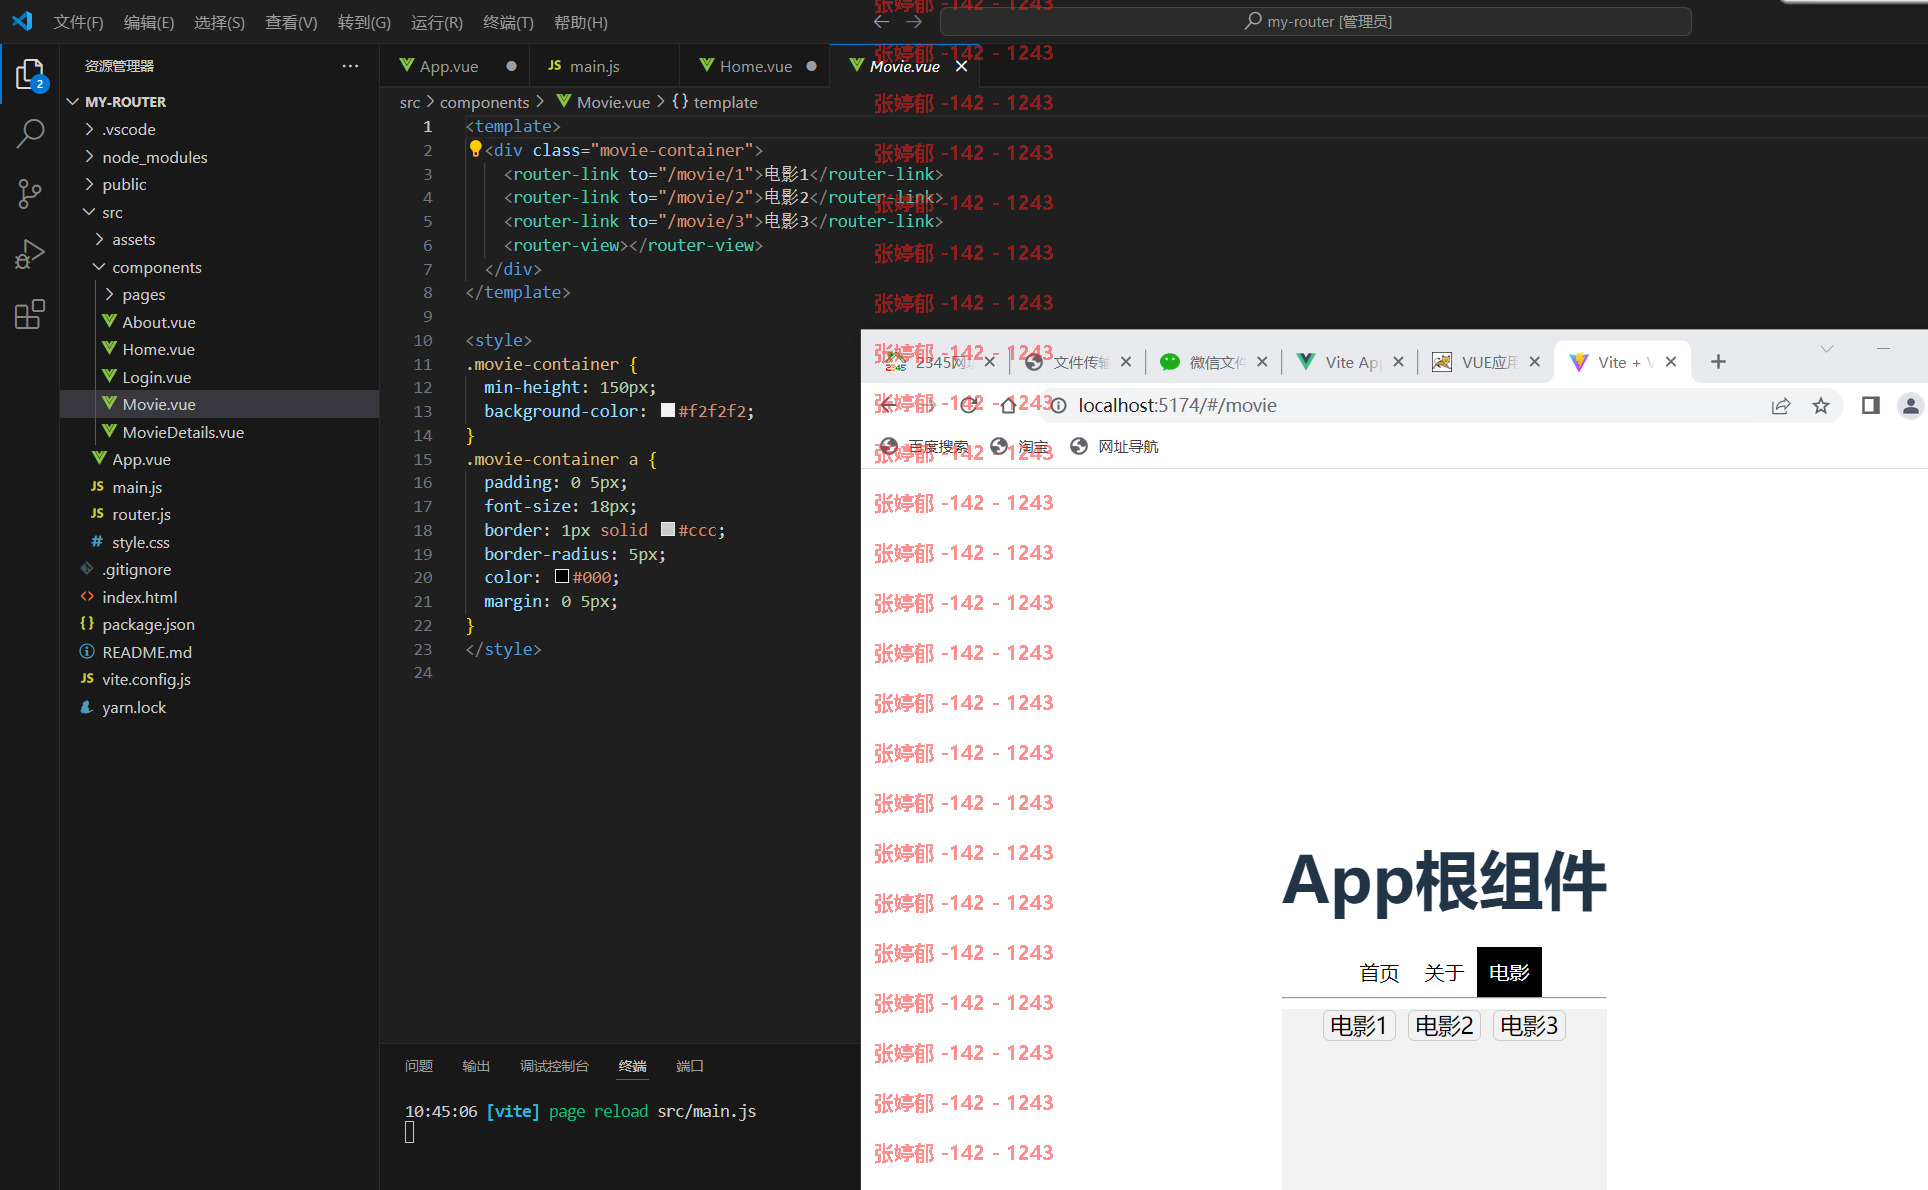Open the browser tab search chevron

pyautogui.click(x=1827, y=349)
